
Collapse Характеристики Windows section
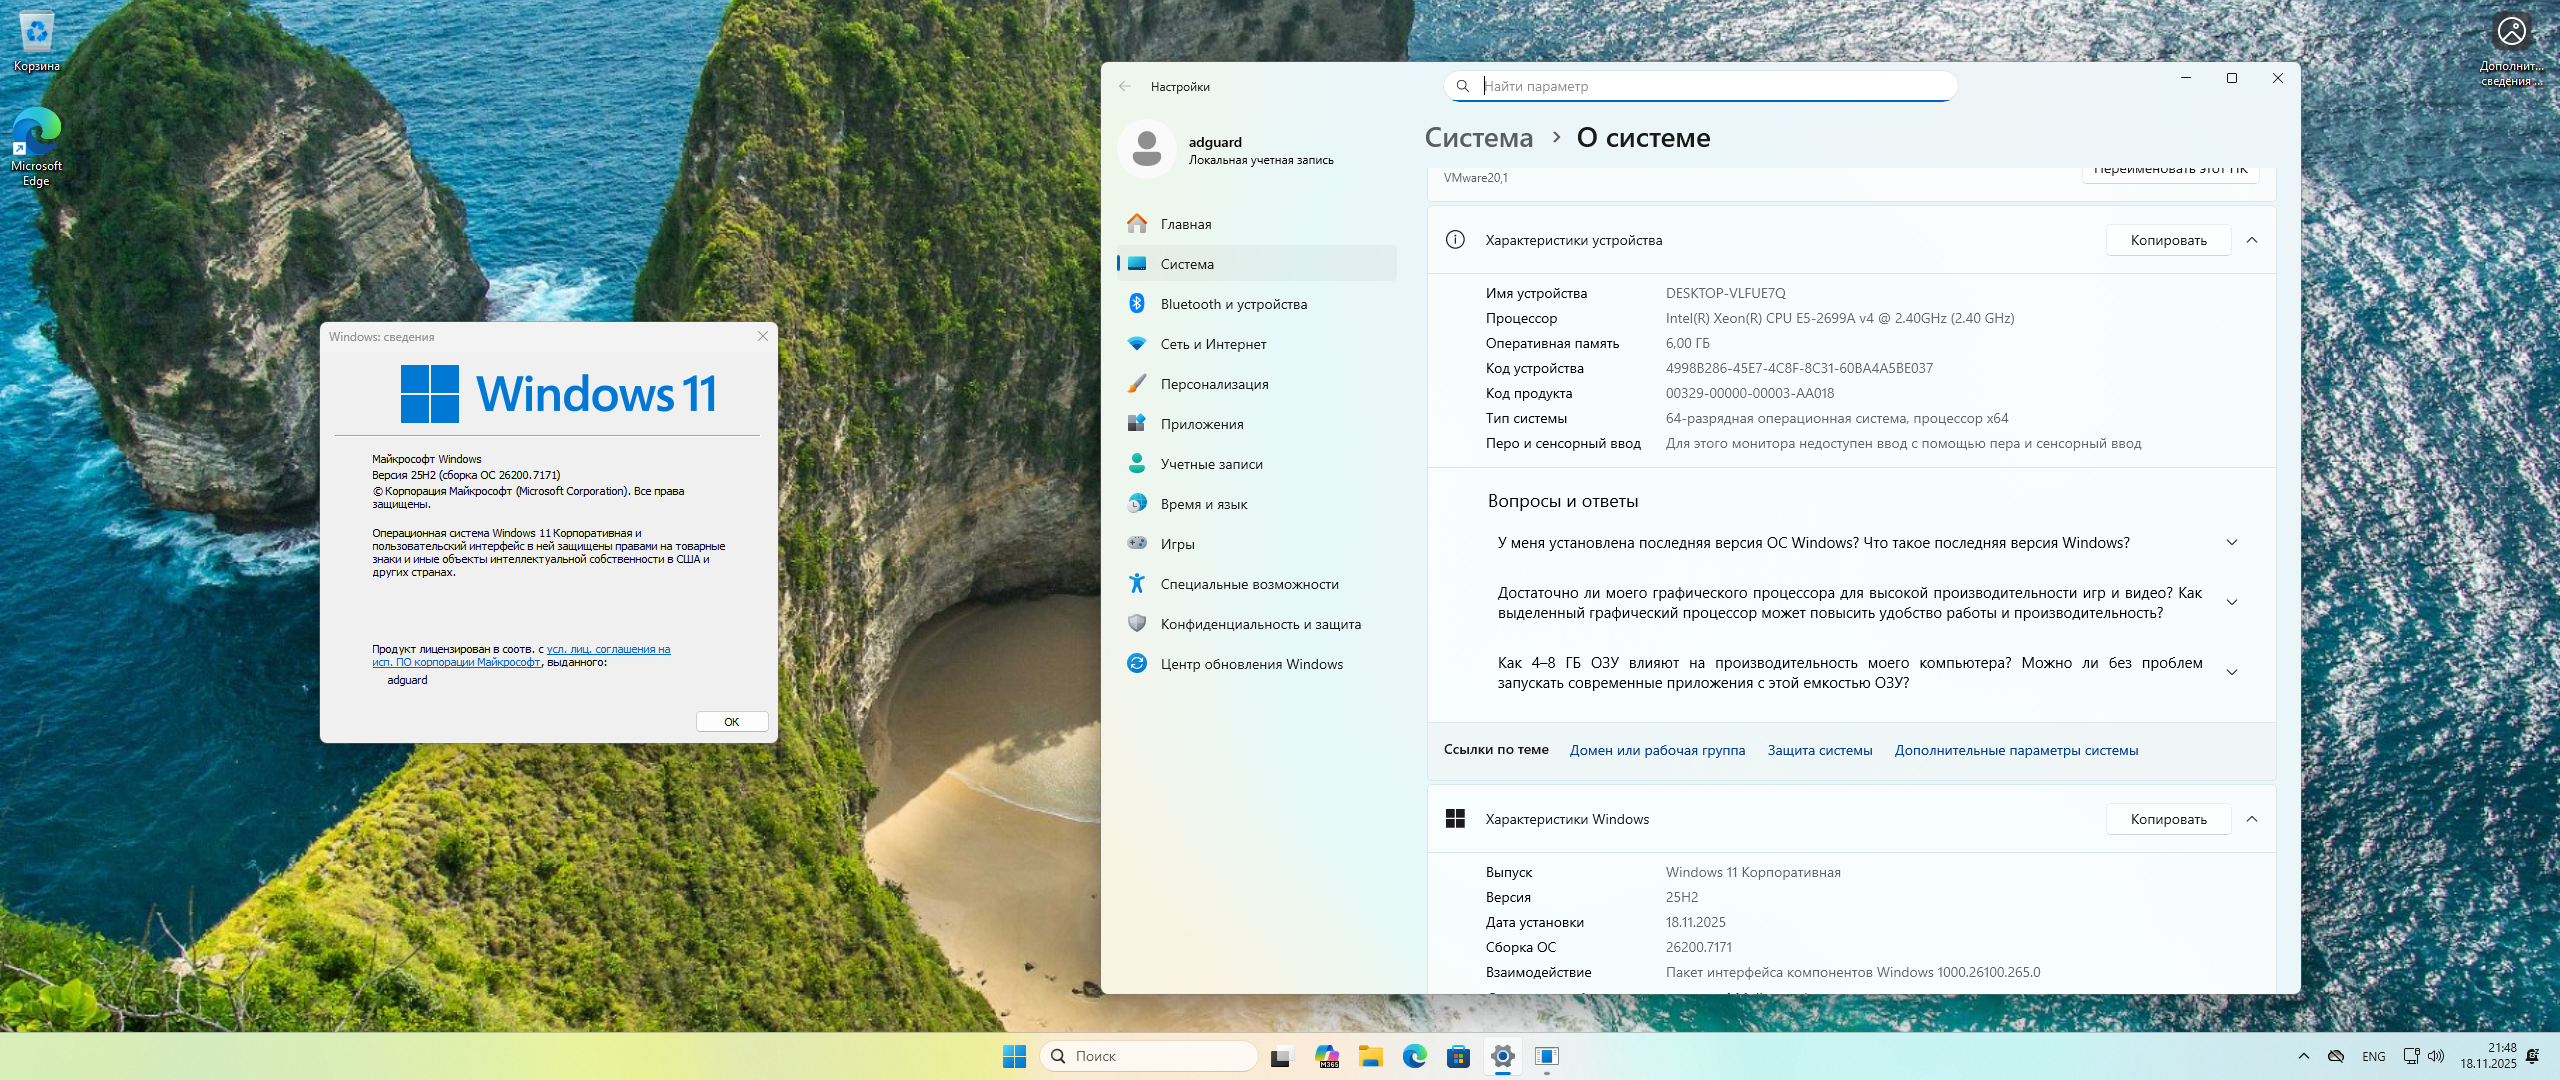[x=2252, y=819]
